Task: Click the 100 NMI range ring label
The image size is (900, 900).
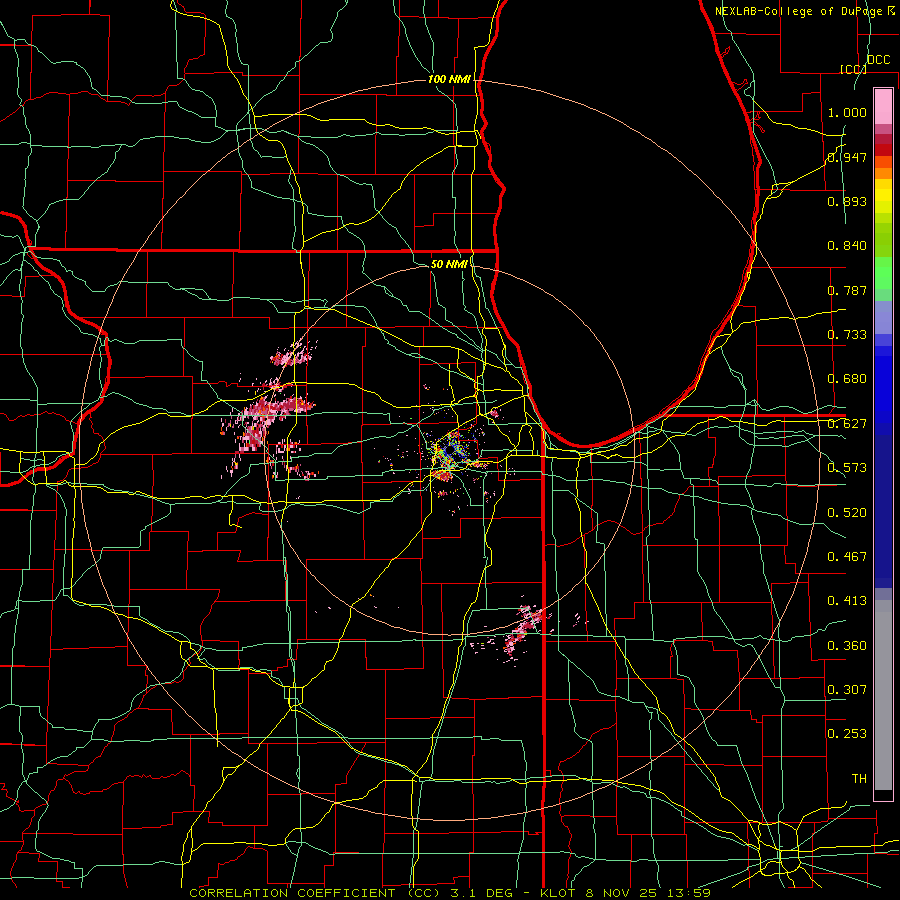Action: (449, 79)
